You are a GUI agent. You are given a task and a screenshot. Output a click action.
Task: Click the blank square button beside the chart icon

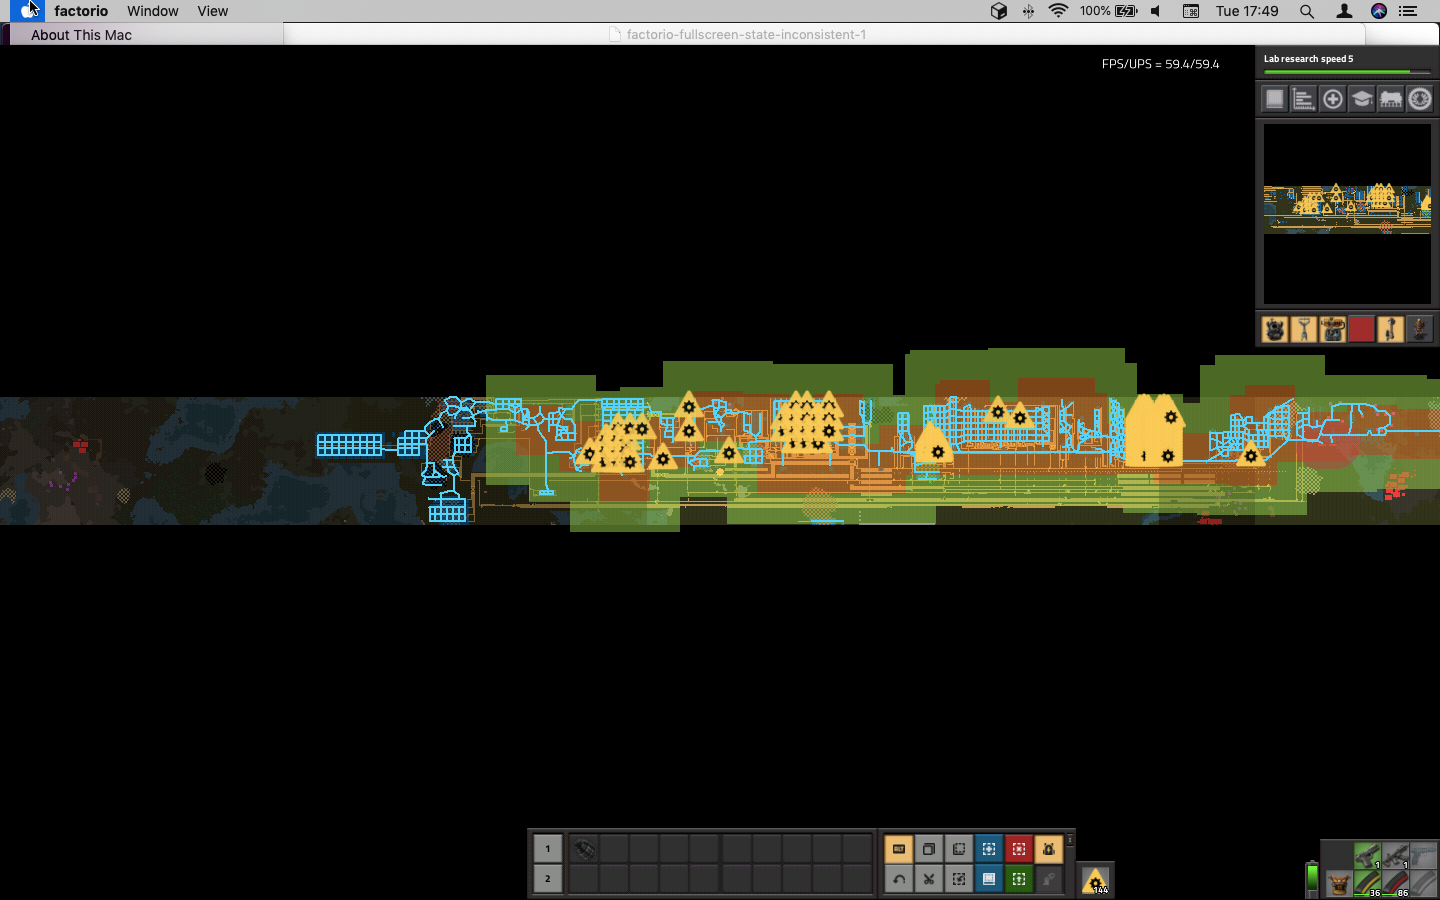(1274, 99)
